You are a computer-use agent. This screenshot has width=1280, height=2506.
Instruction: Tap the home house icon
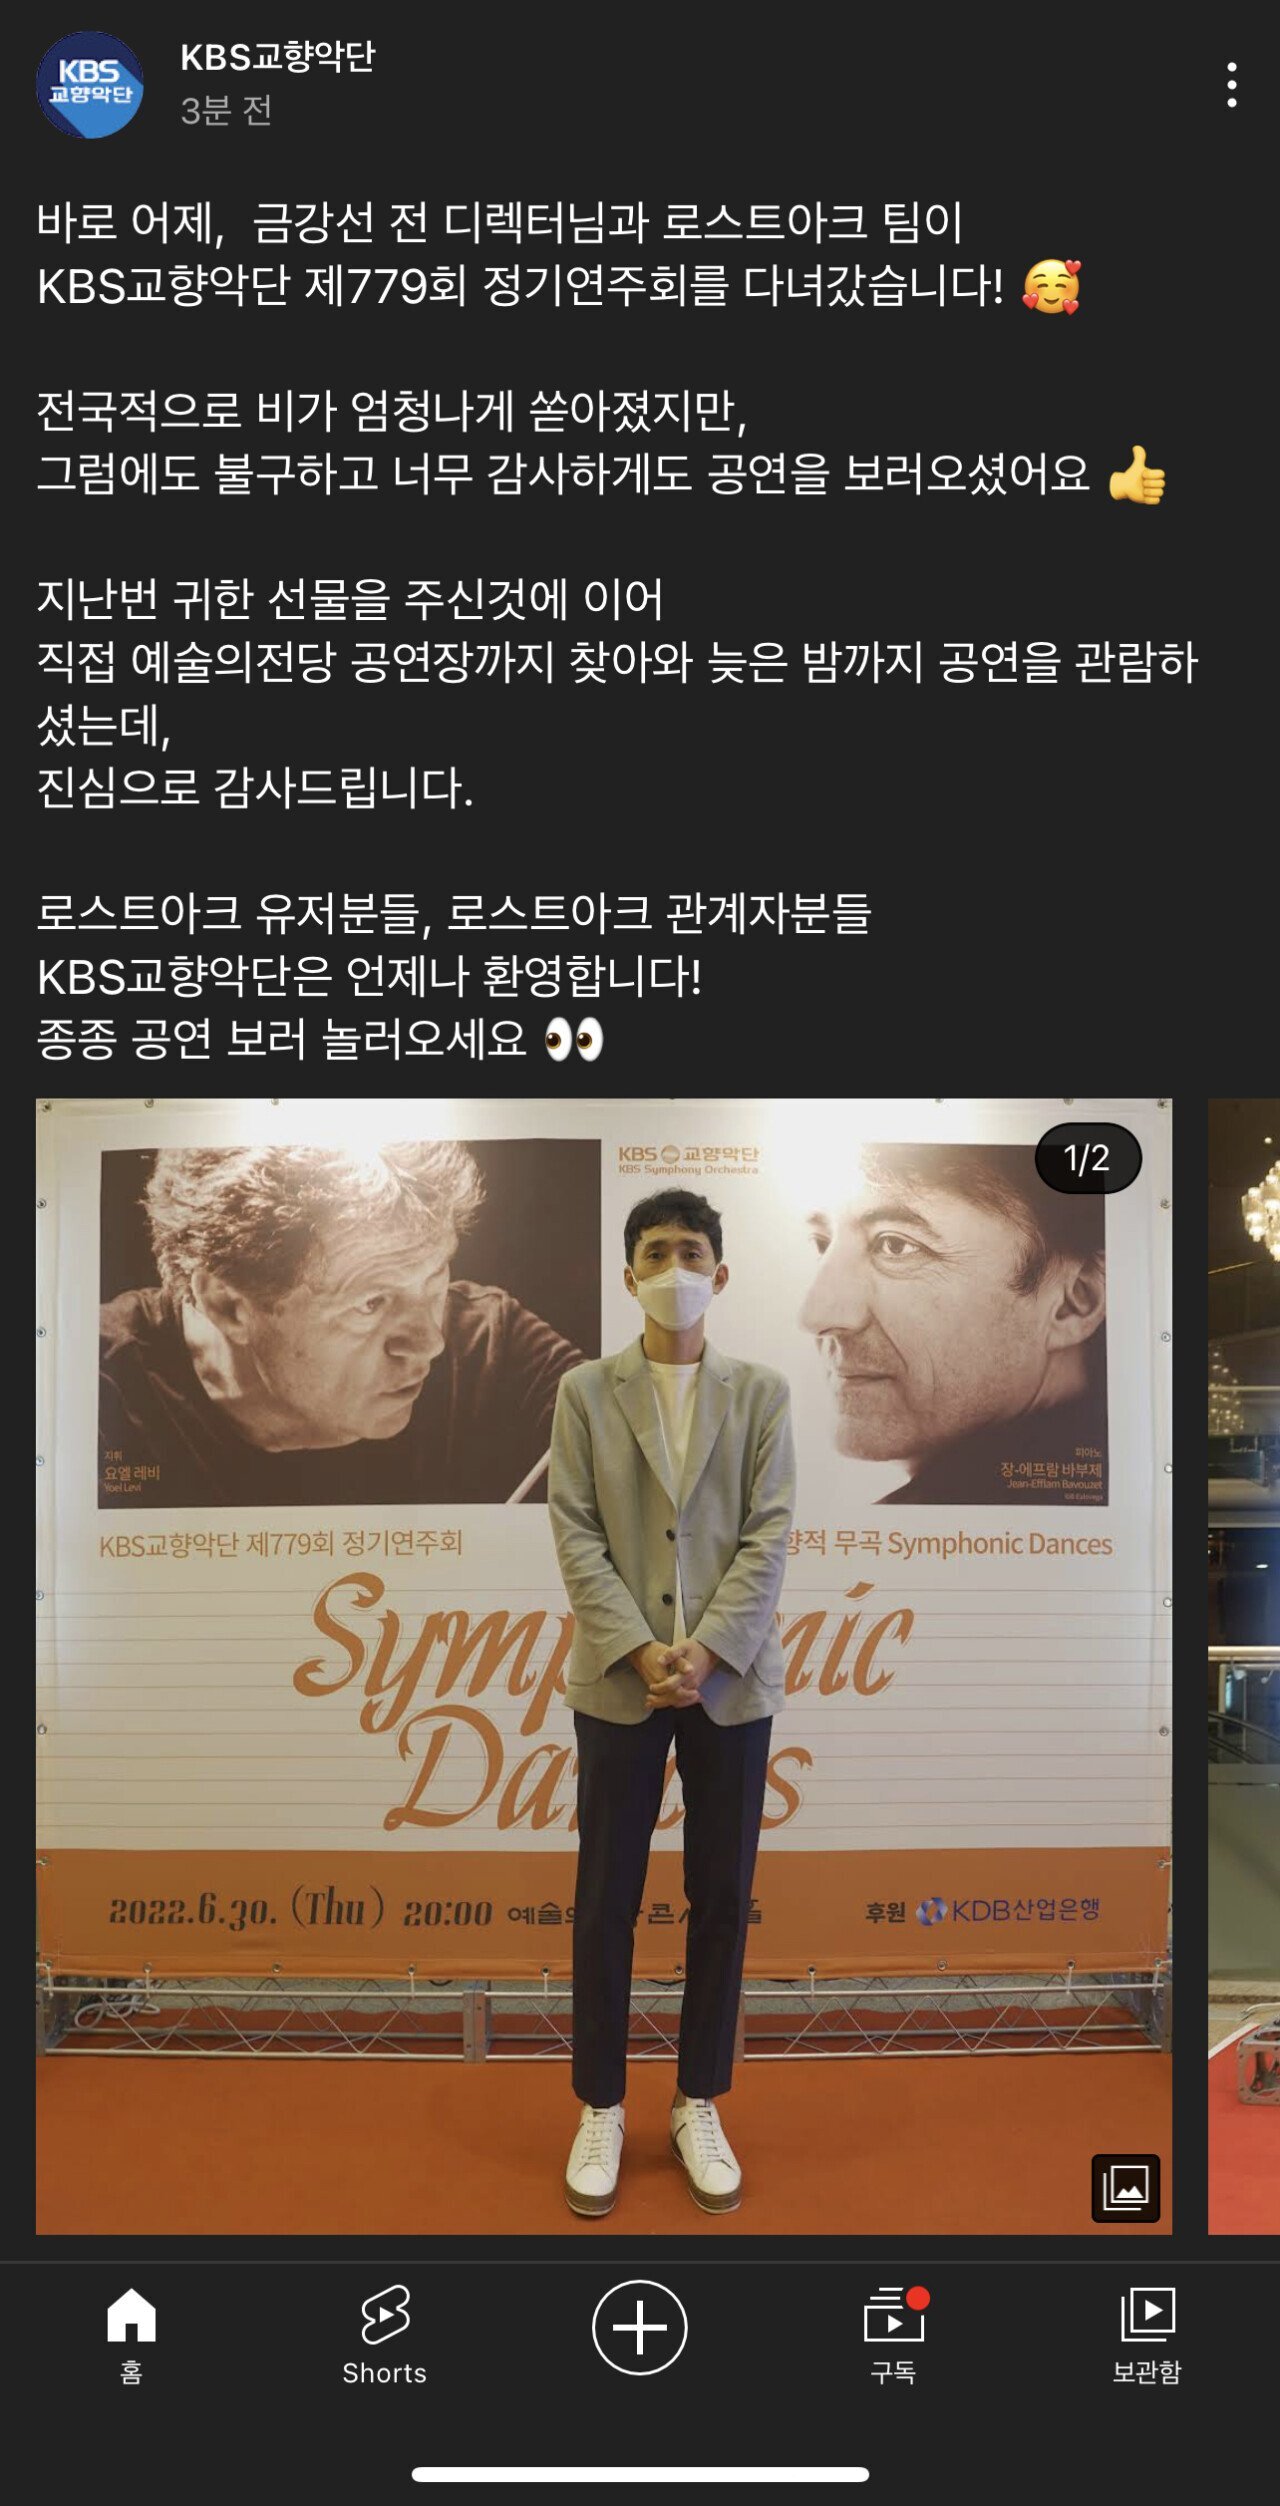132,2314
